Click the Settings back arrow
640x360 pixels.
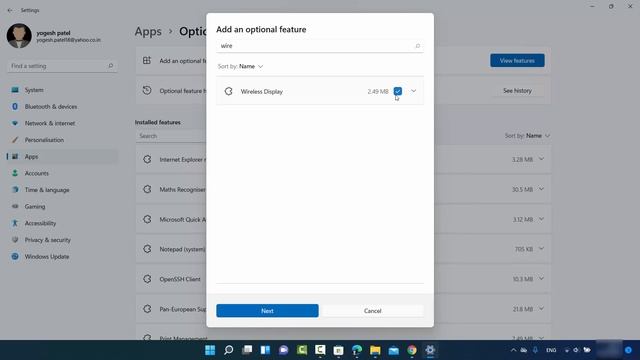pos(10,10)
